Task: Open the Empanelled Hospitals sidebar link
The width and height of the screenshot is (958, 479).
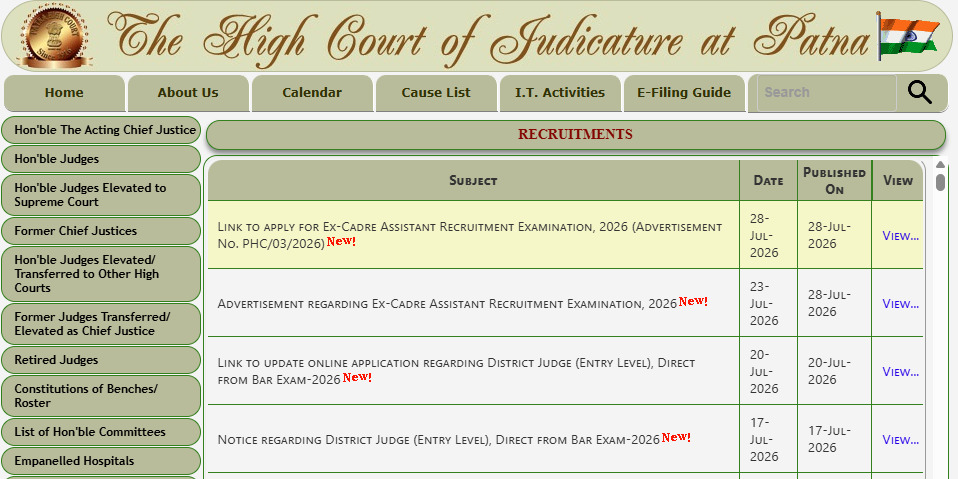Action: point(101,461)
